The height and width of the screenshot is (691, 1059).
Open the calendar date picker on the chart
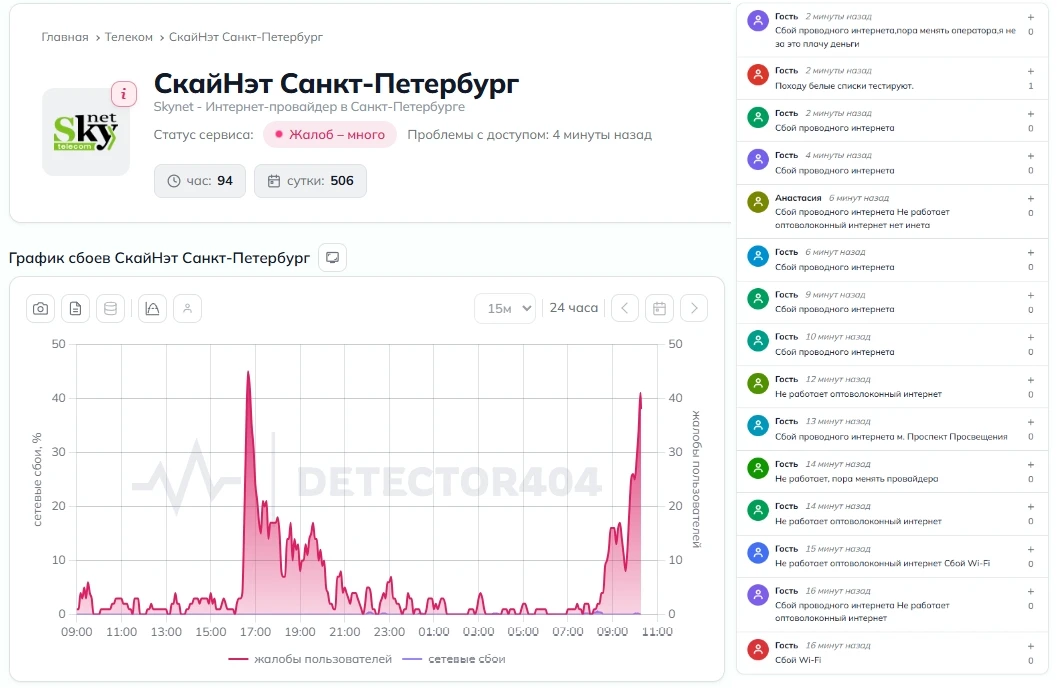pos(659,309)
